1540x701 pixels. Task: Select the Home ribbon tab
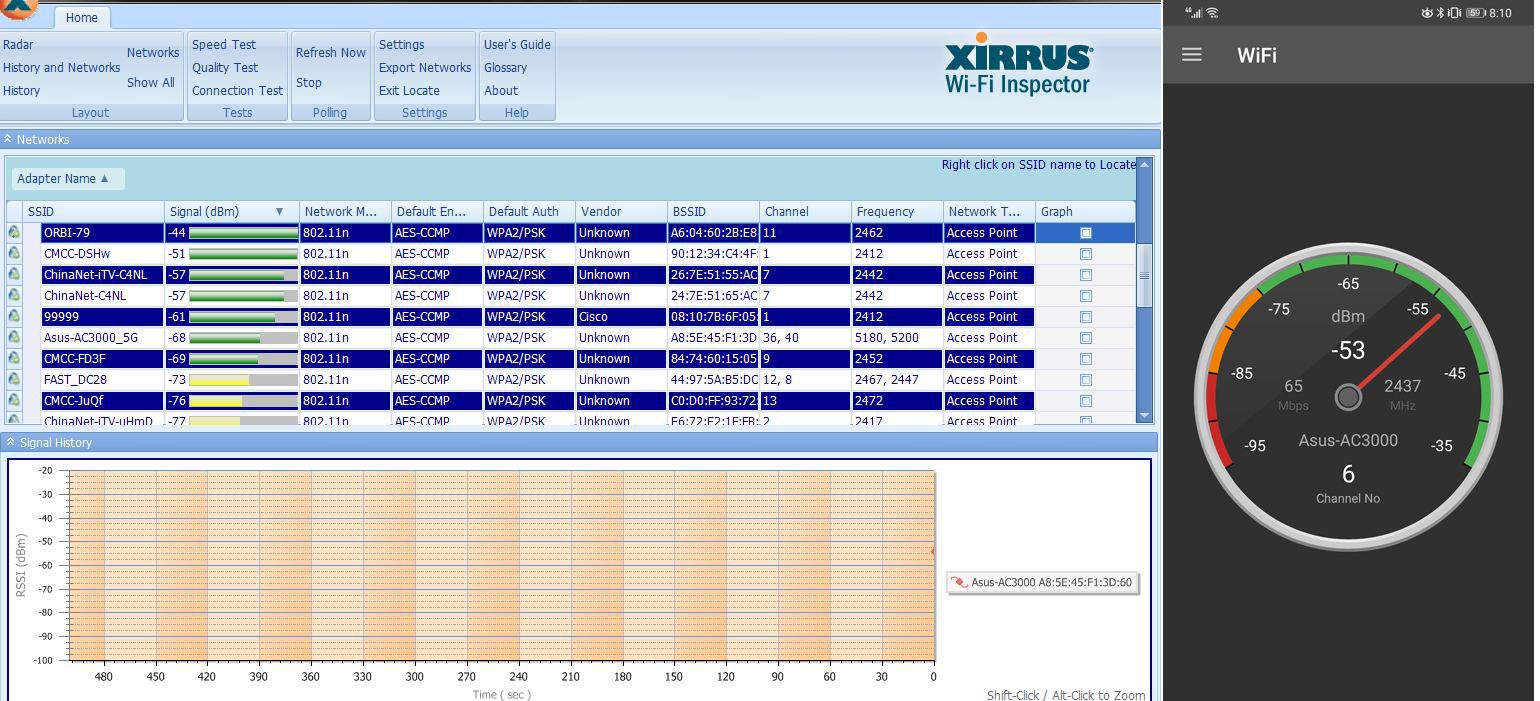(x=81, y=17)
